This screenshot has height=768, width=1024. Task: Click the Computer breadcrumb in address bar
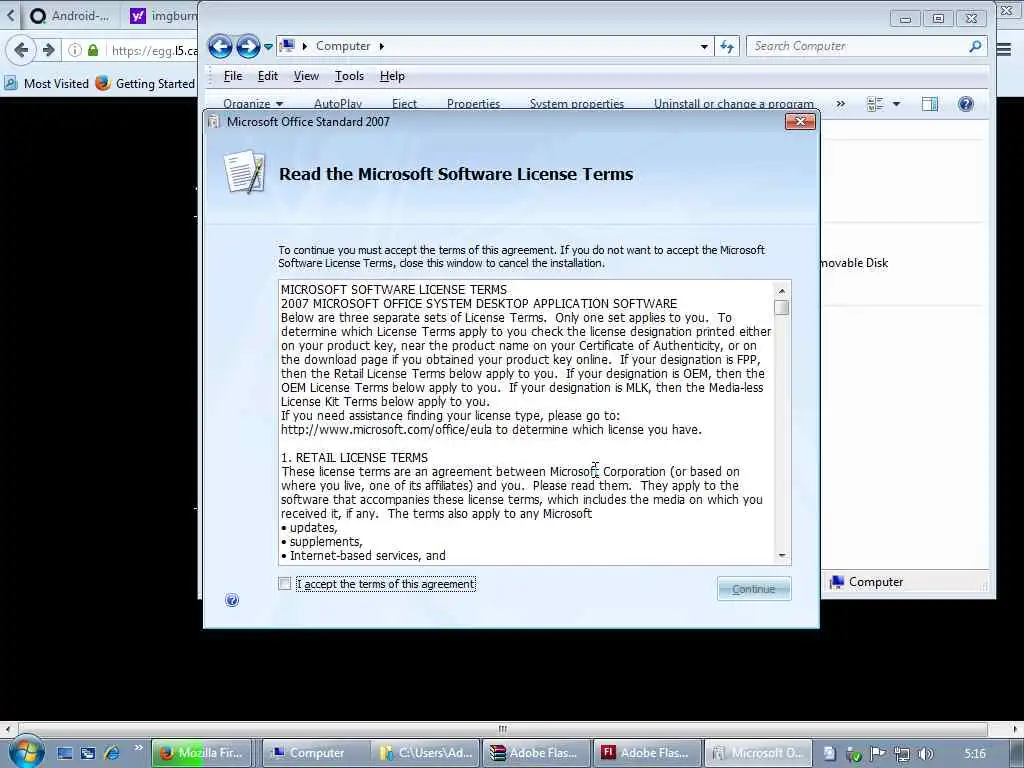tap(343, 46)
